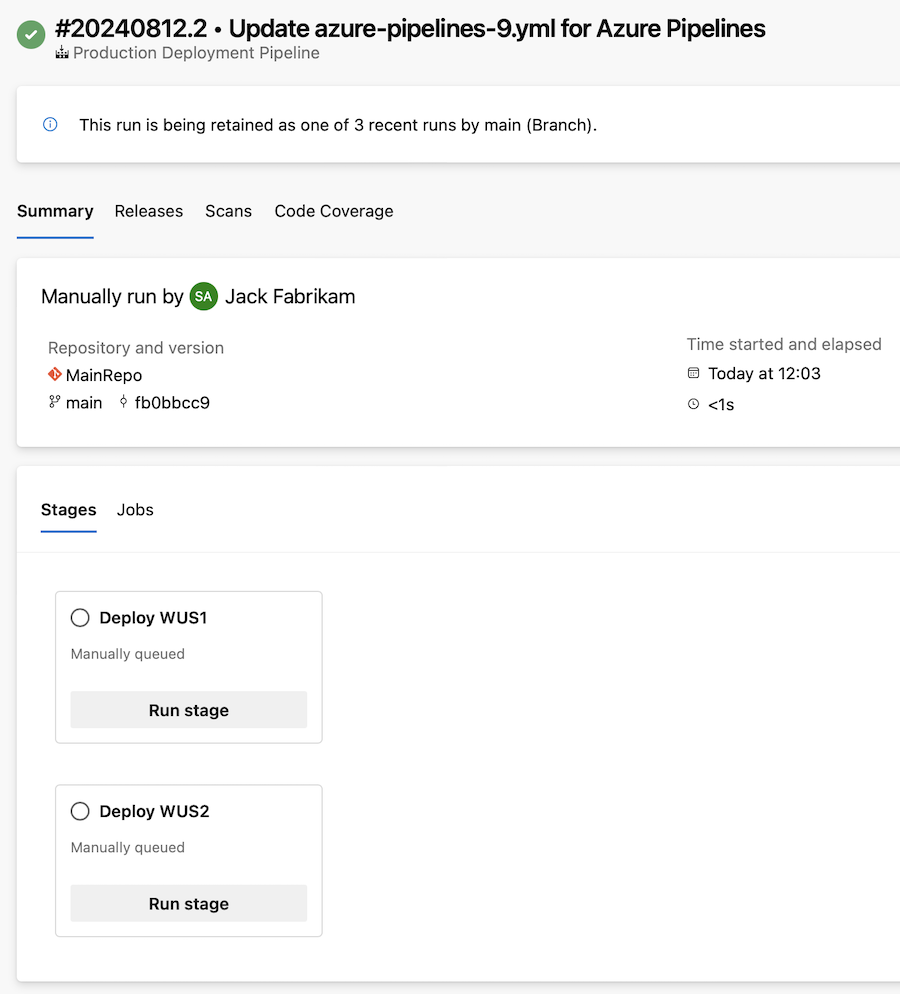Click the clock icon next to <1s
Viewport: 900px width, 994px height.
point(693,404)
